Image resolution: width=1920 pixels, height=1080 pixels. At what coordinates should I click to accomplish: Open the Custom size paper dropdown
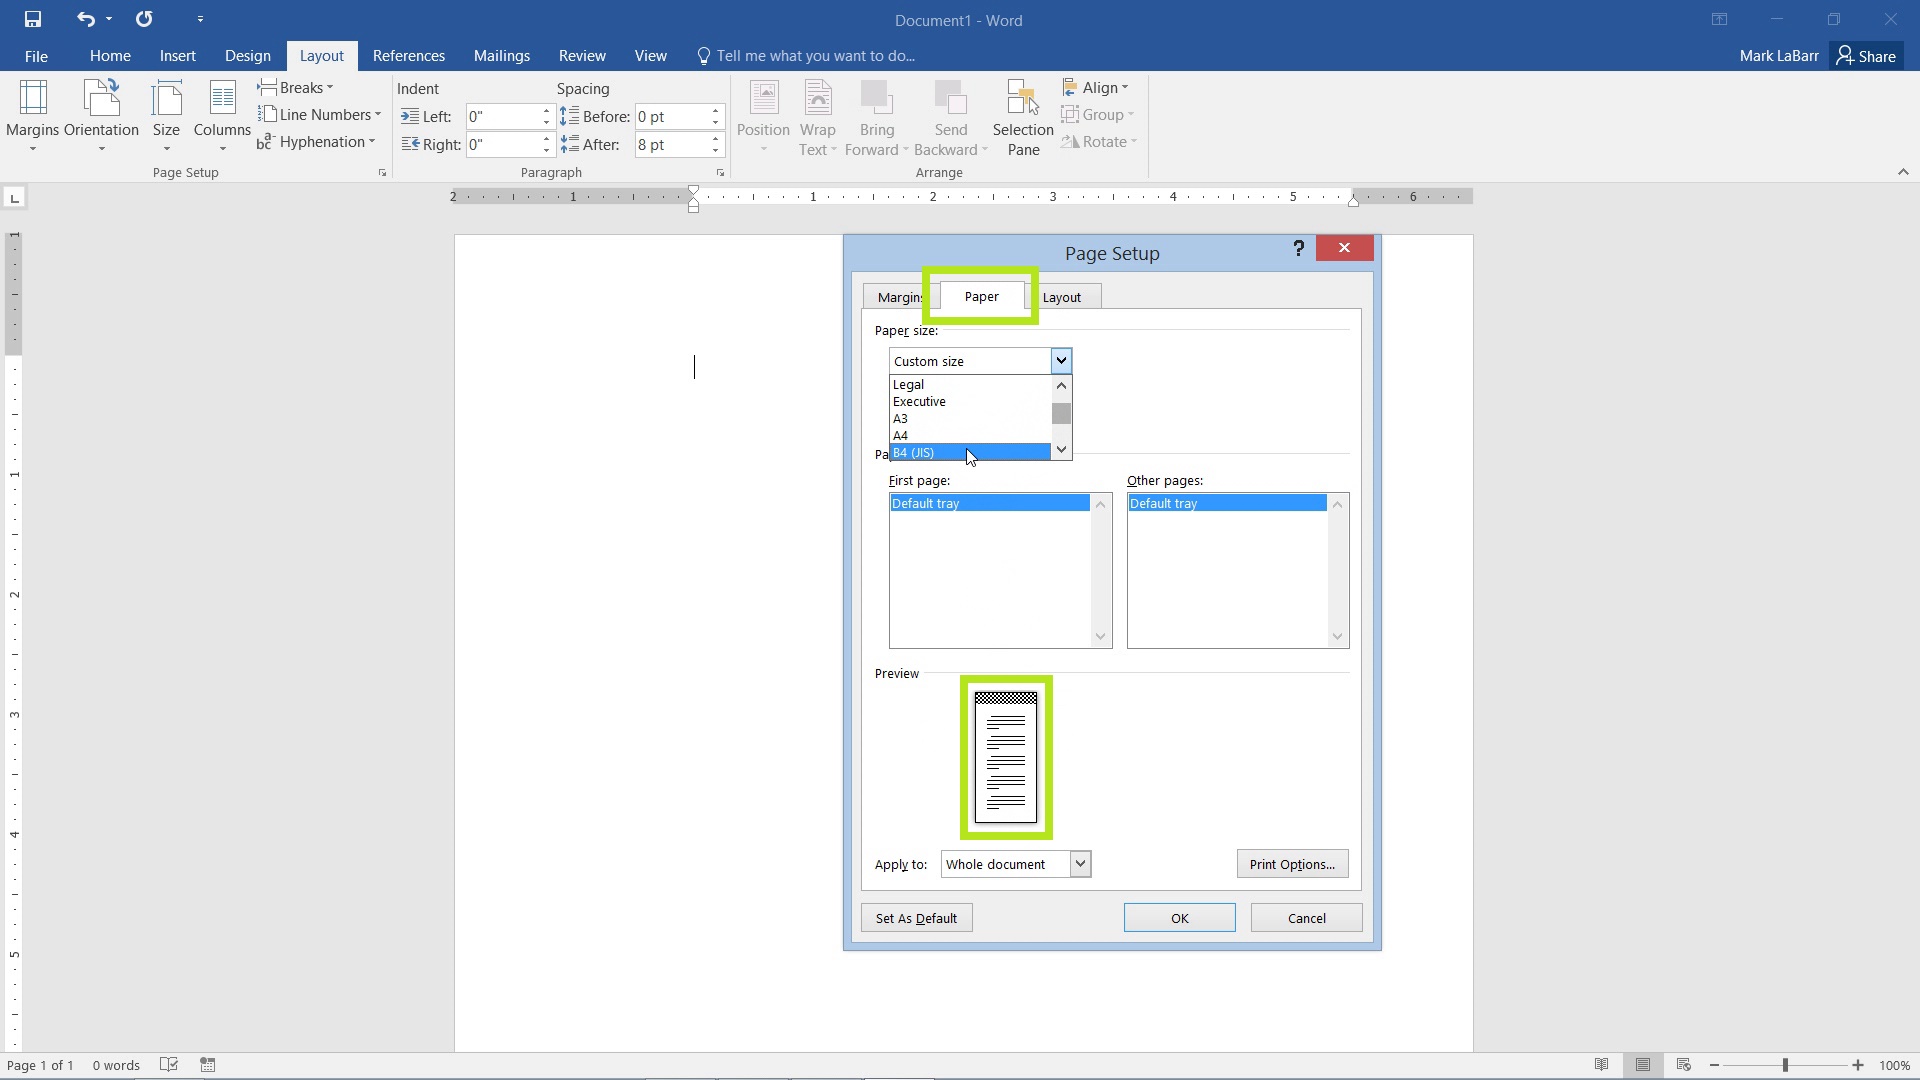coord(1060,360)
